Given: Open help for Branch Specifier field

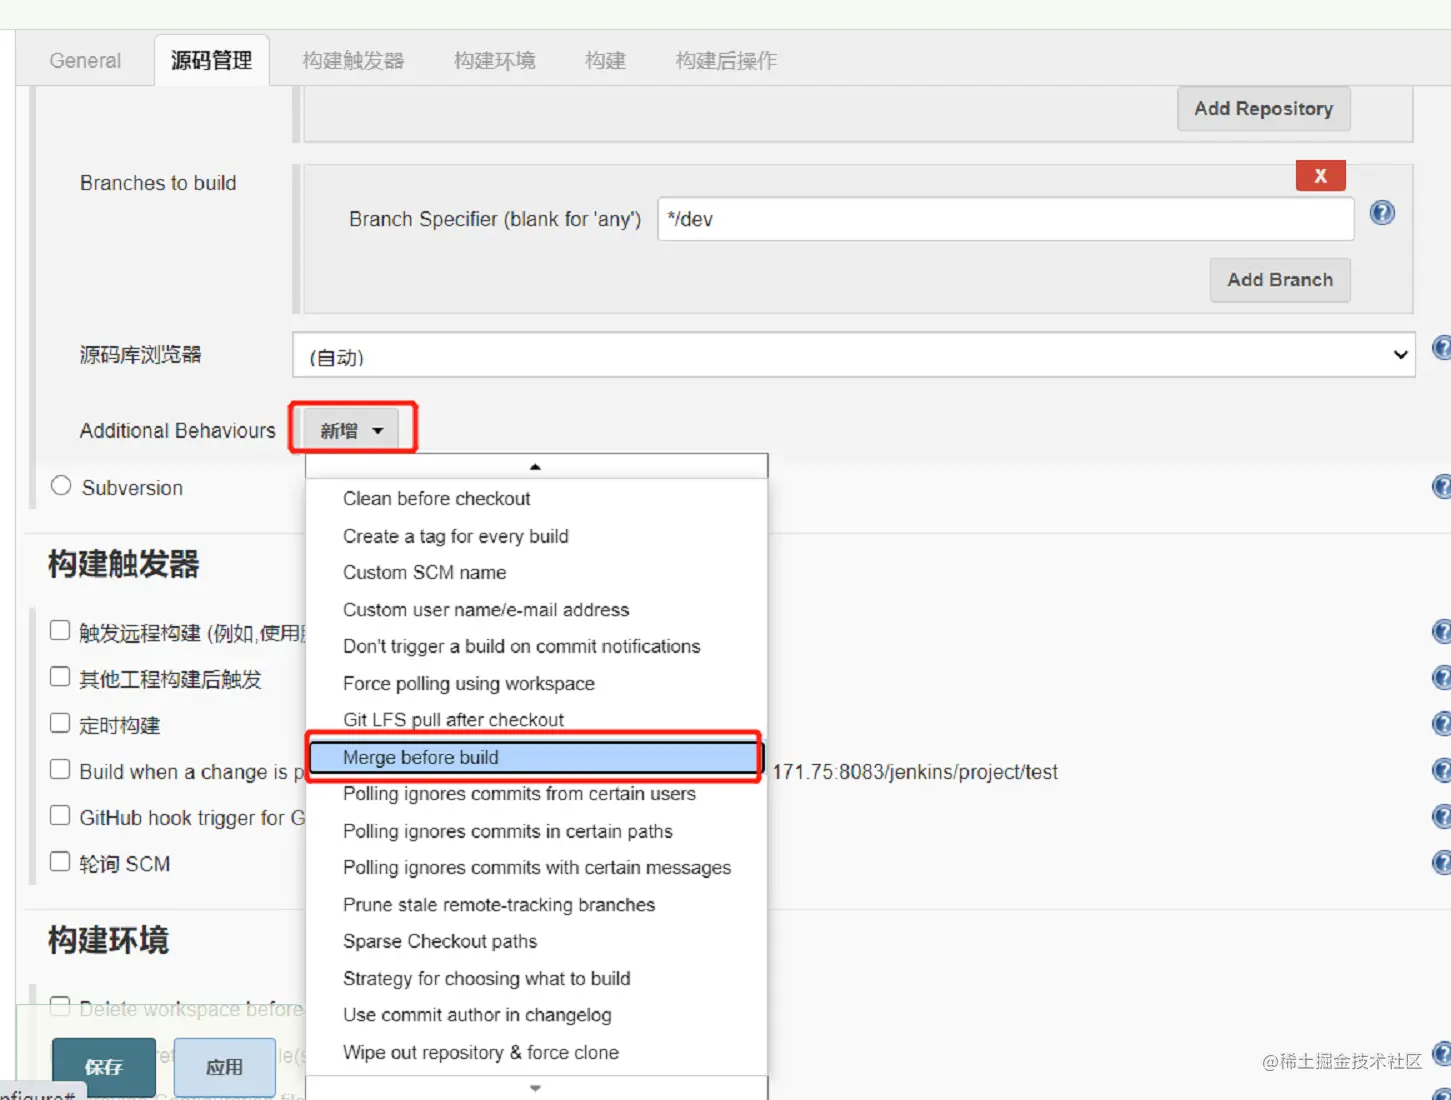Looking at the screenshot, I should tap(1382, 213).
